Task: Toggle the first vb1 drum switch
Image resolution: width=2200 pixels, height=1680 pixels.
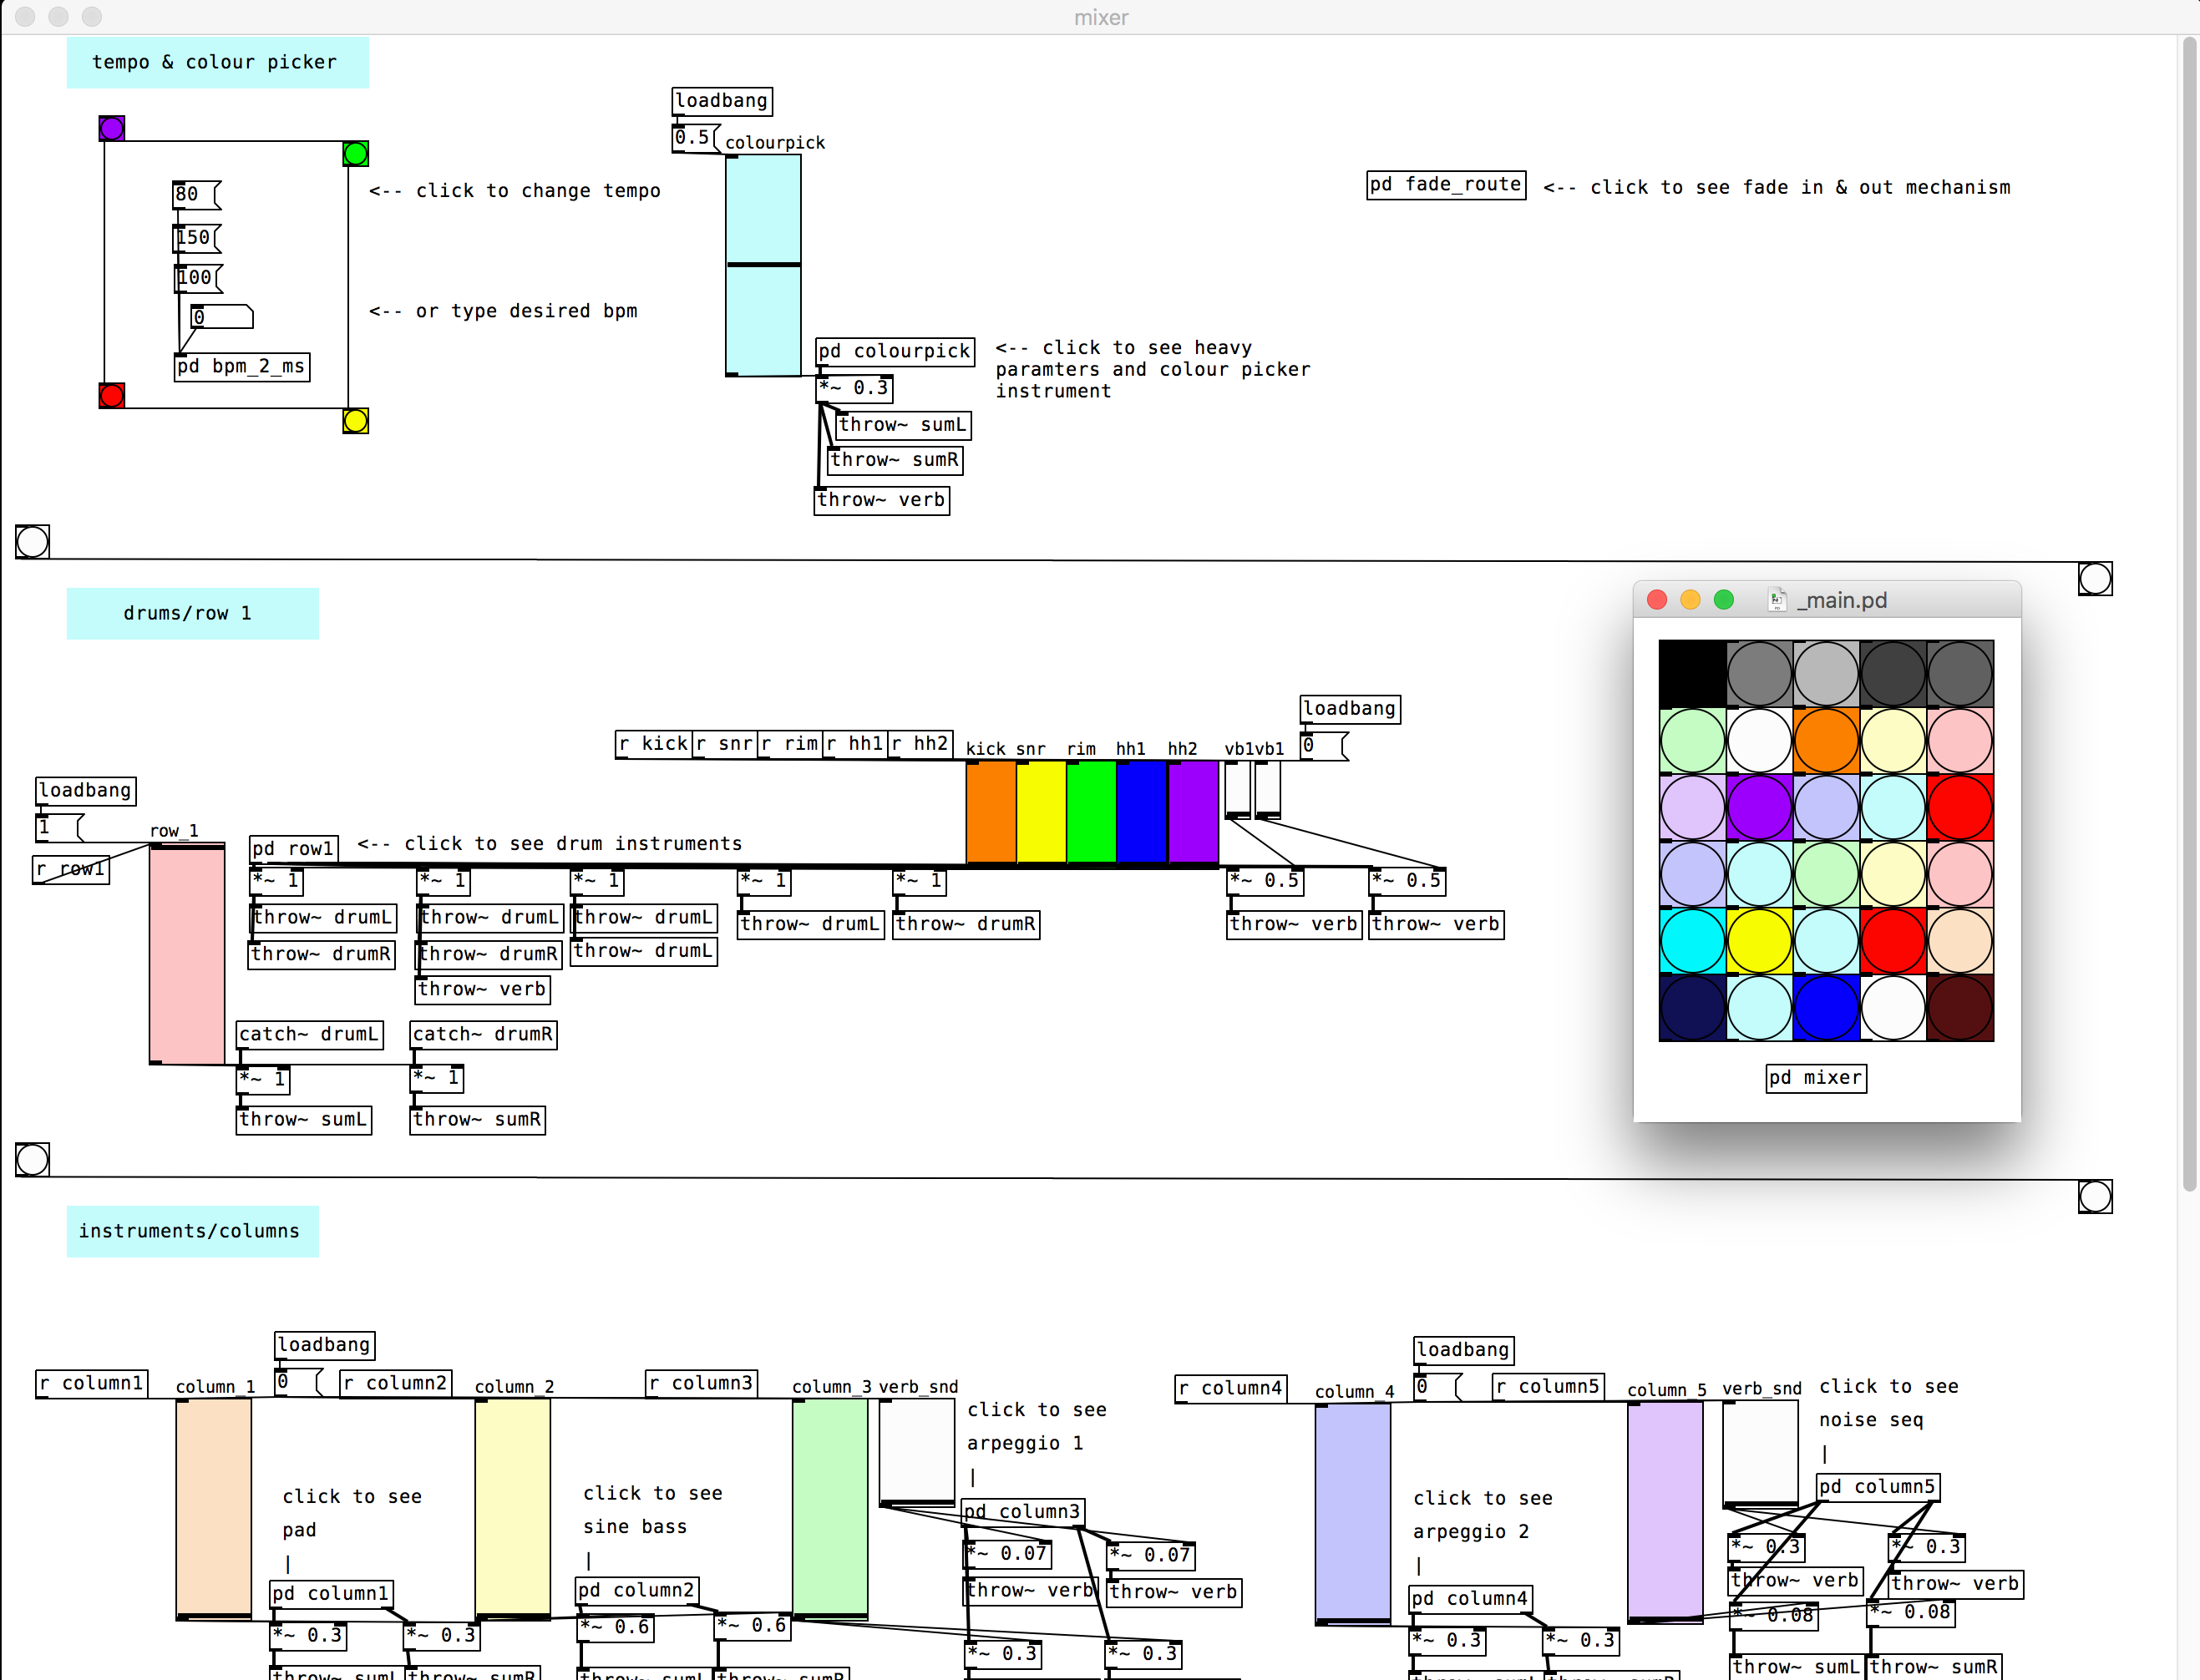Action: coord(1237,790)
